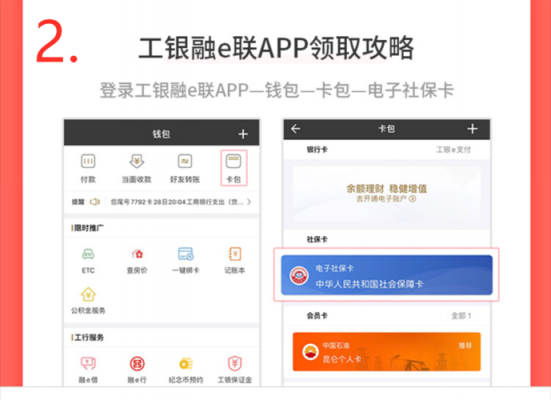Image resolution: width=551 pixels, height=400 pixels.
Task: Open 公积金服务 housing fund icon
Action: [x=88, y=294]
